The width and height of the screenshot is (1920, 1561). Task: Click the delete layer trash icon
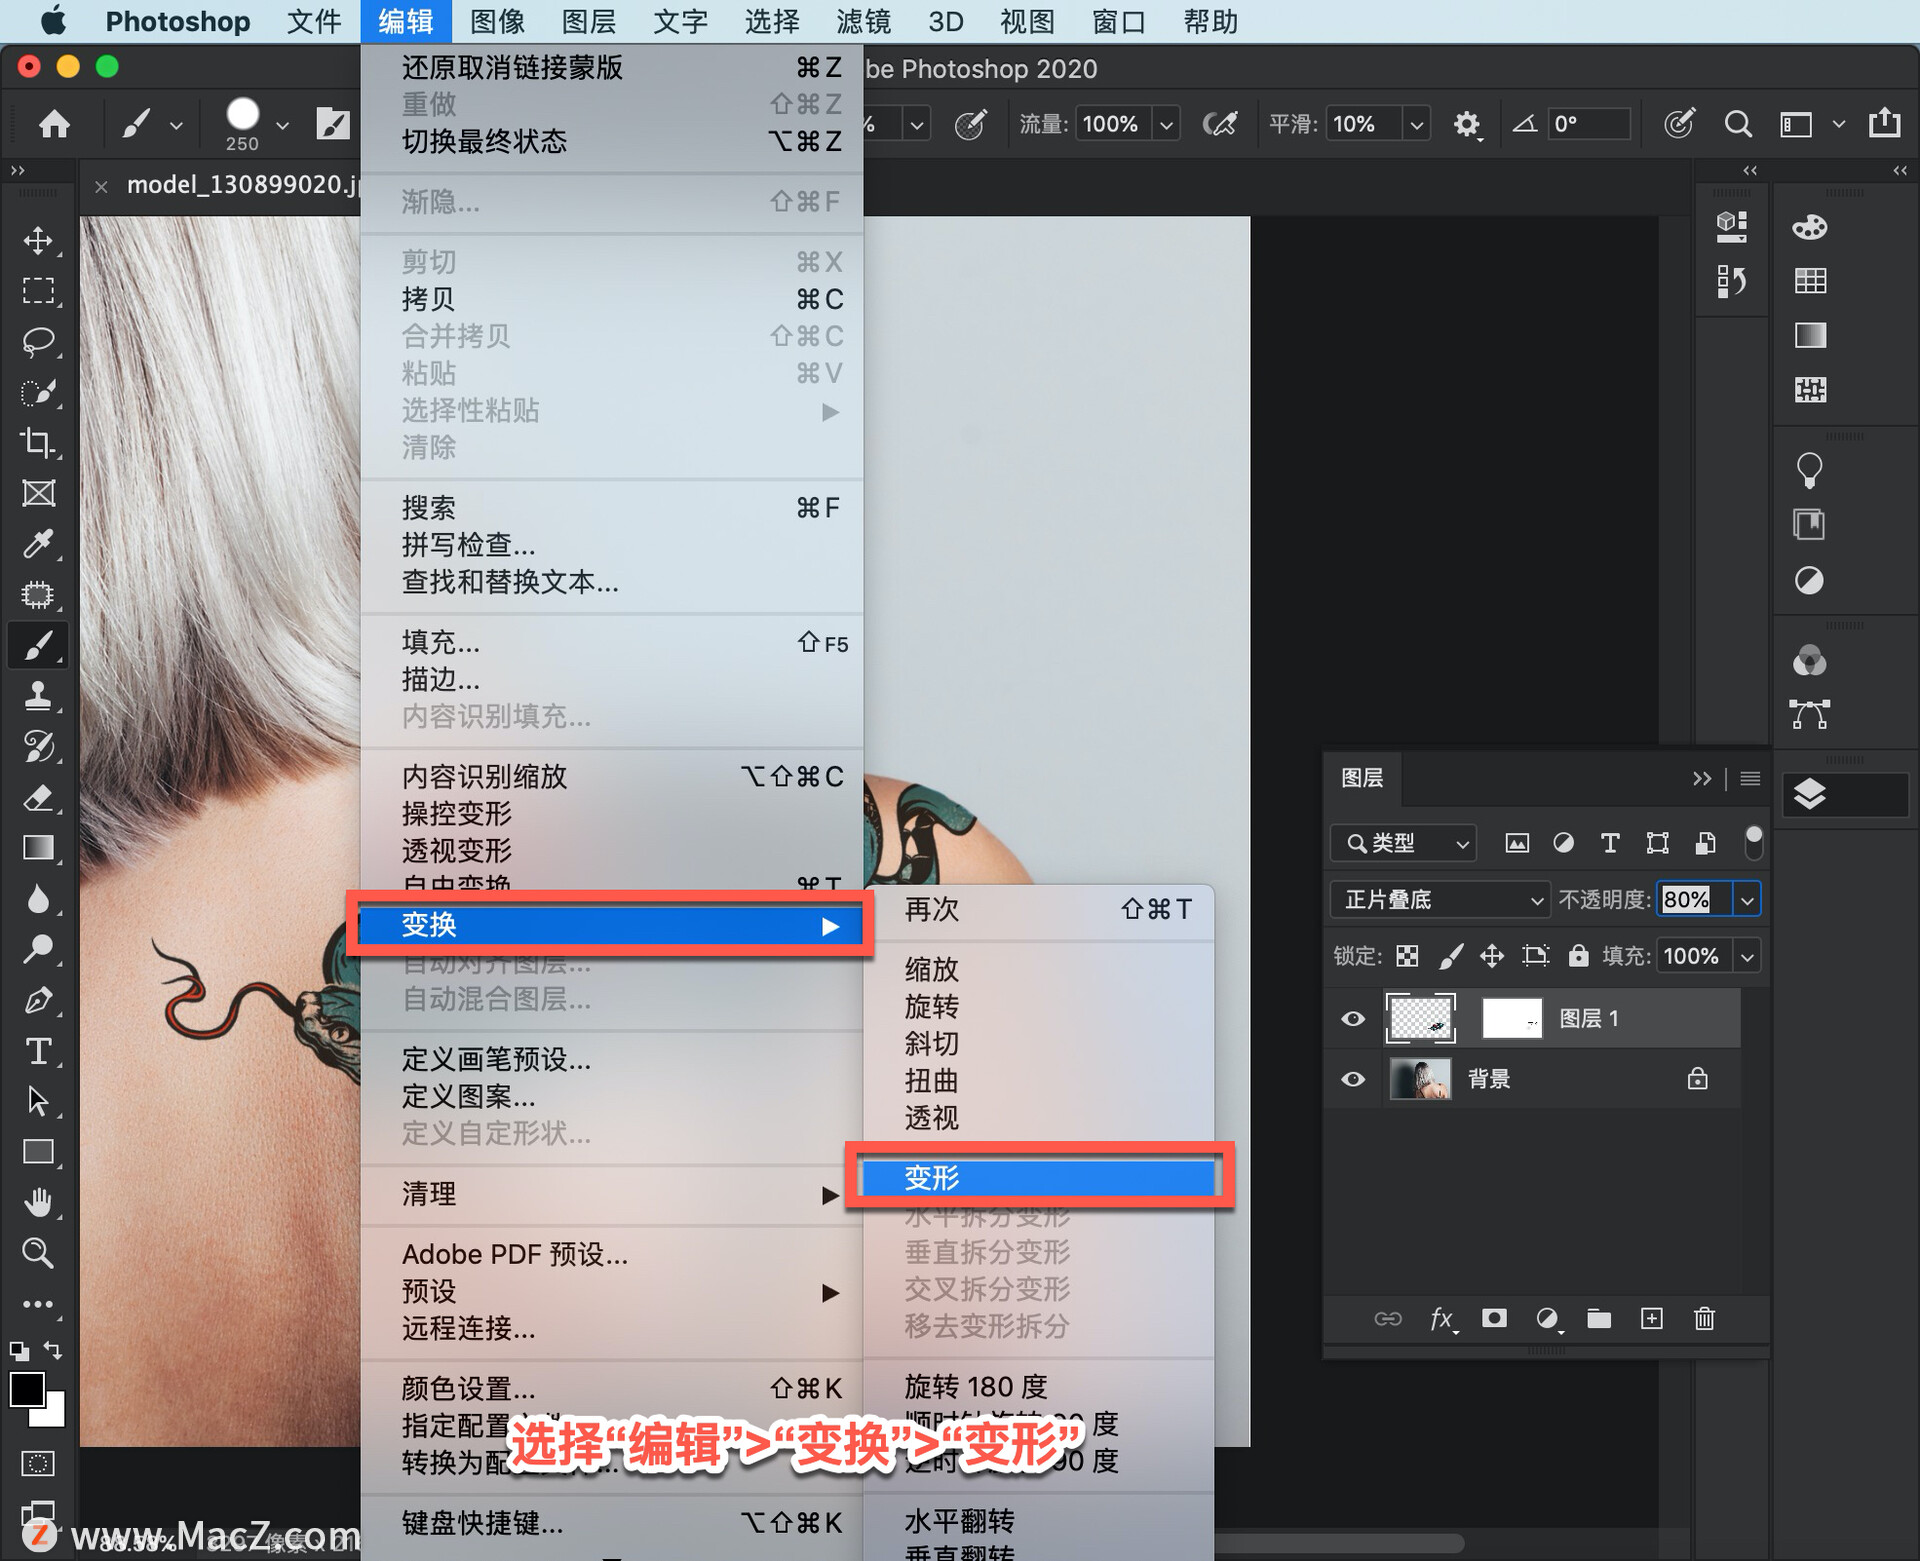1704,1318
